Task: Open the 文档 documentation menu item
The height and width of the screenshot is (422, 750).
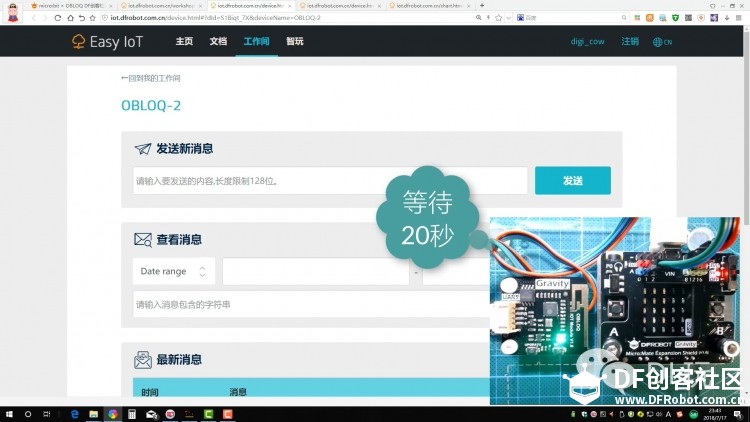Action: coord(218,41)
